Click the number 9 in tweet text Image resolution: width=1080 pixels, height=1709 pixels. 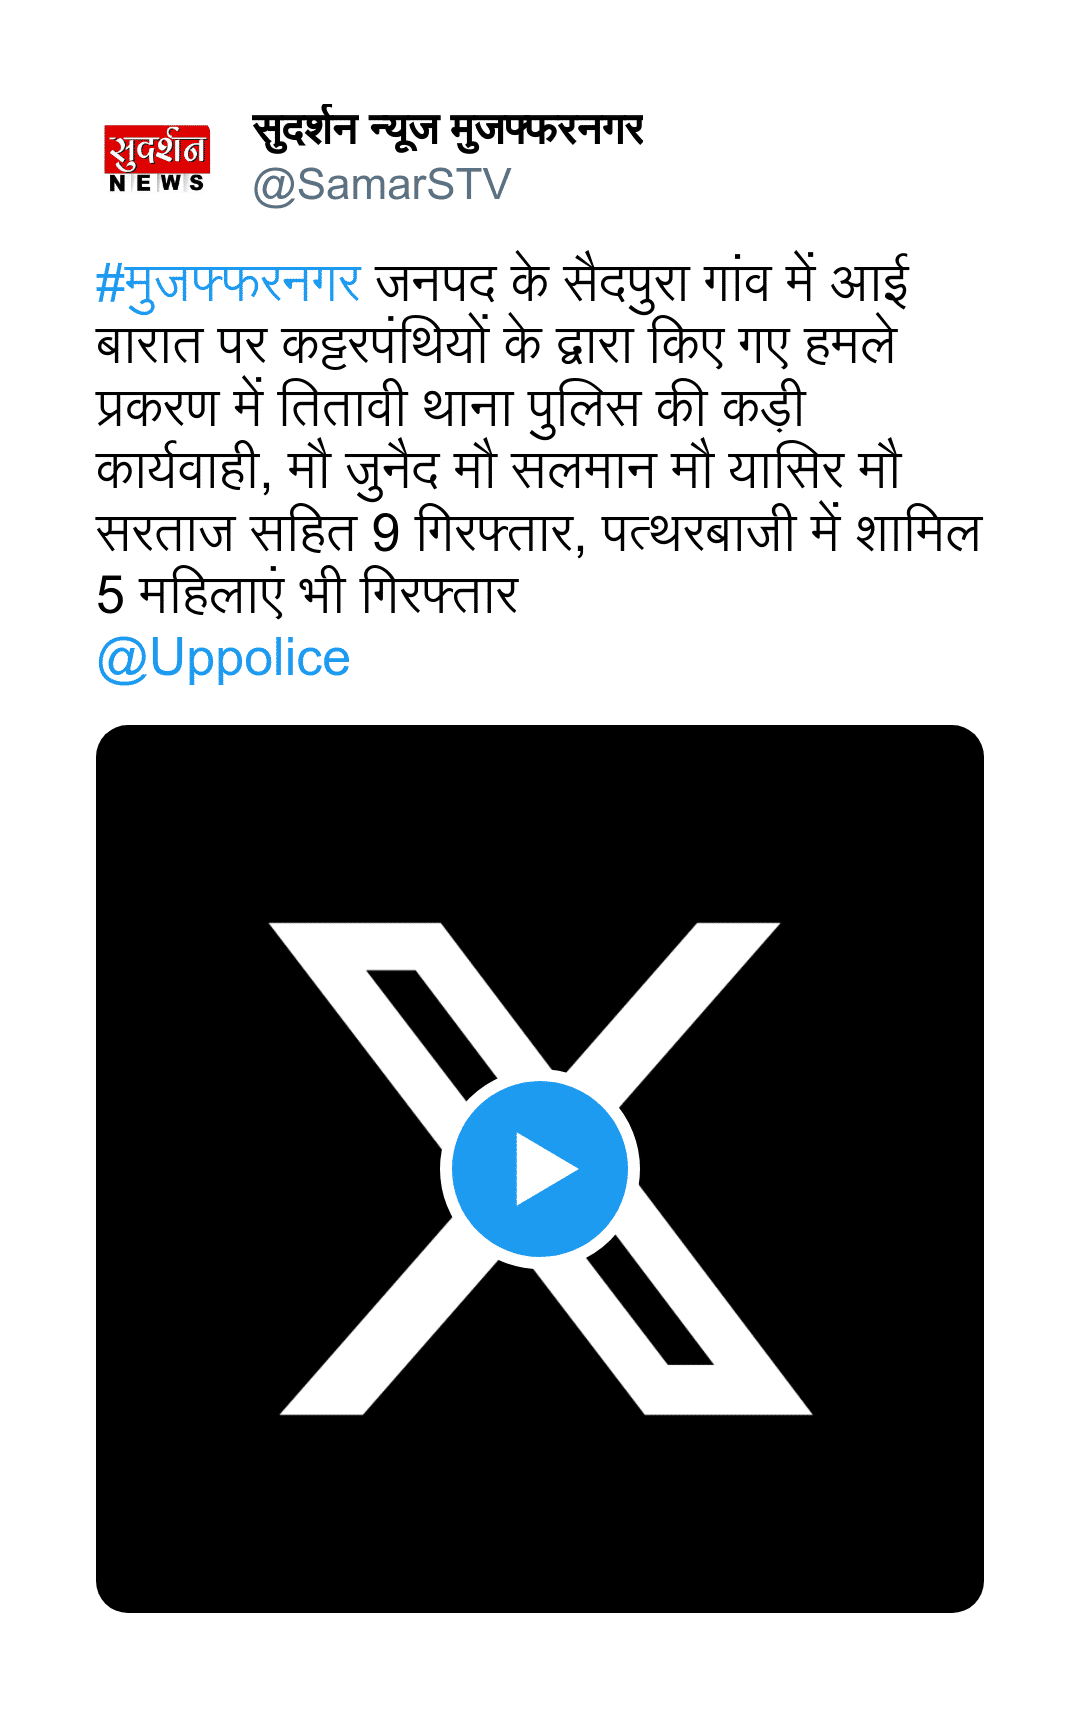coord(385,533)
